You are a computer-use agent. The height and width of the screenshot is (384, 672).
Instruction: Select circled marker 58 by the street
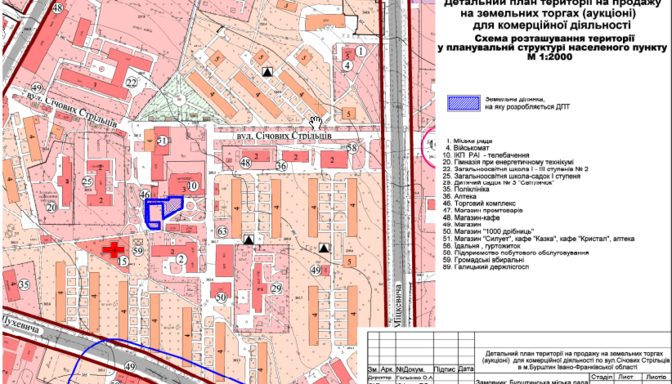point(352,148)
